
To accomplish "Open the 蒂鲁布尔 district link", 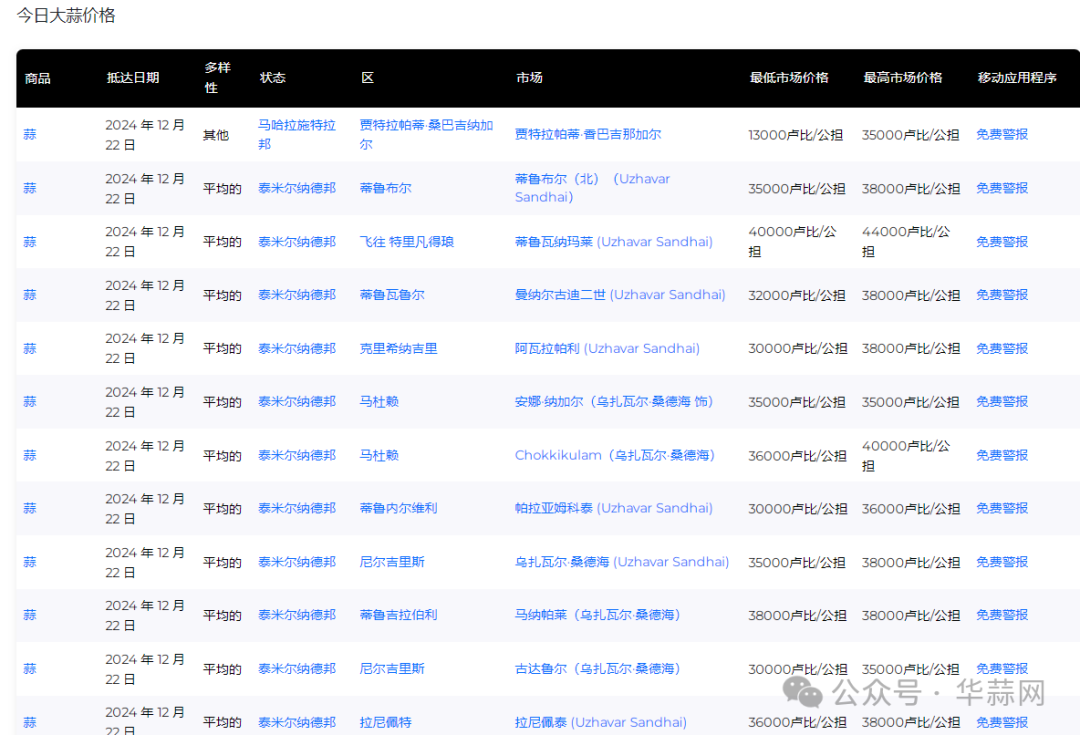I will pos(385,188).
